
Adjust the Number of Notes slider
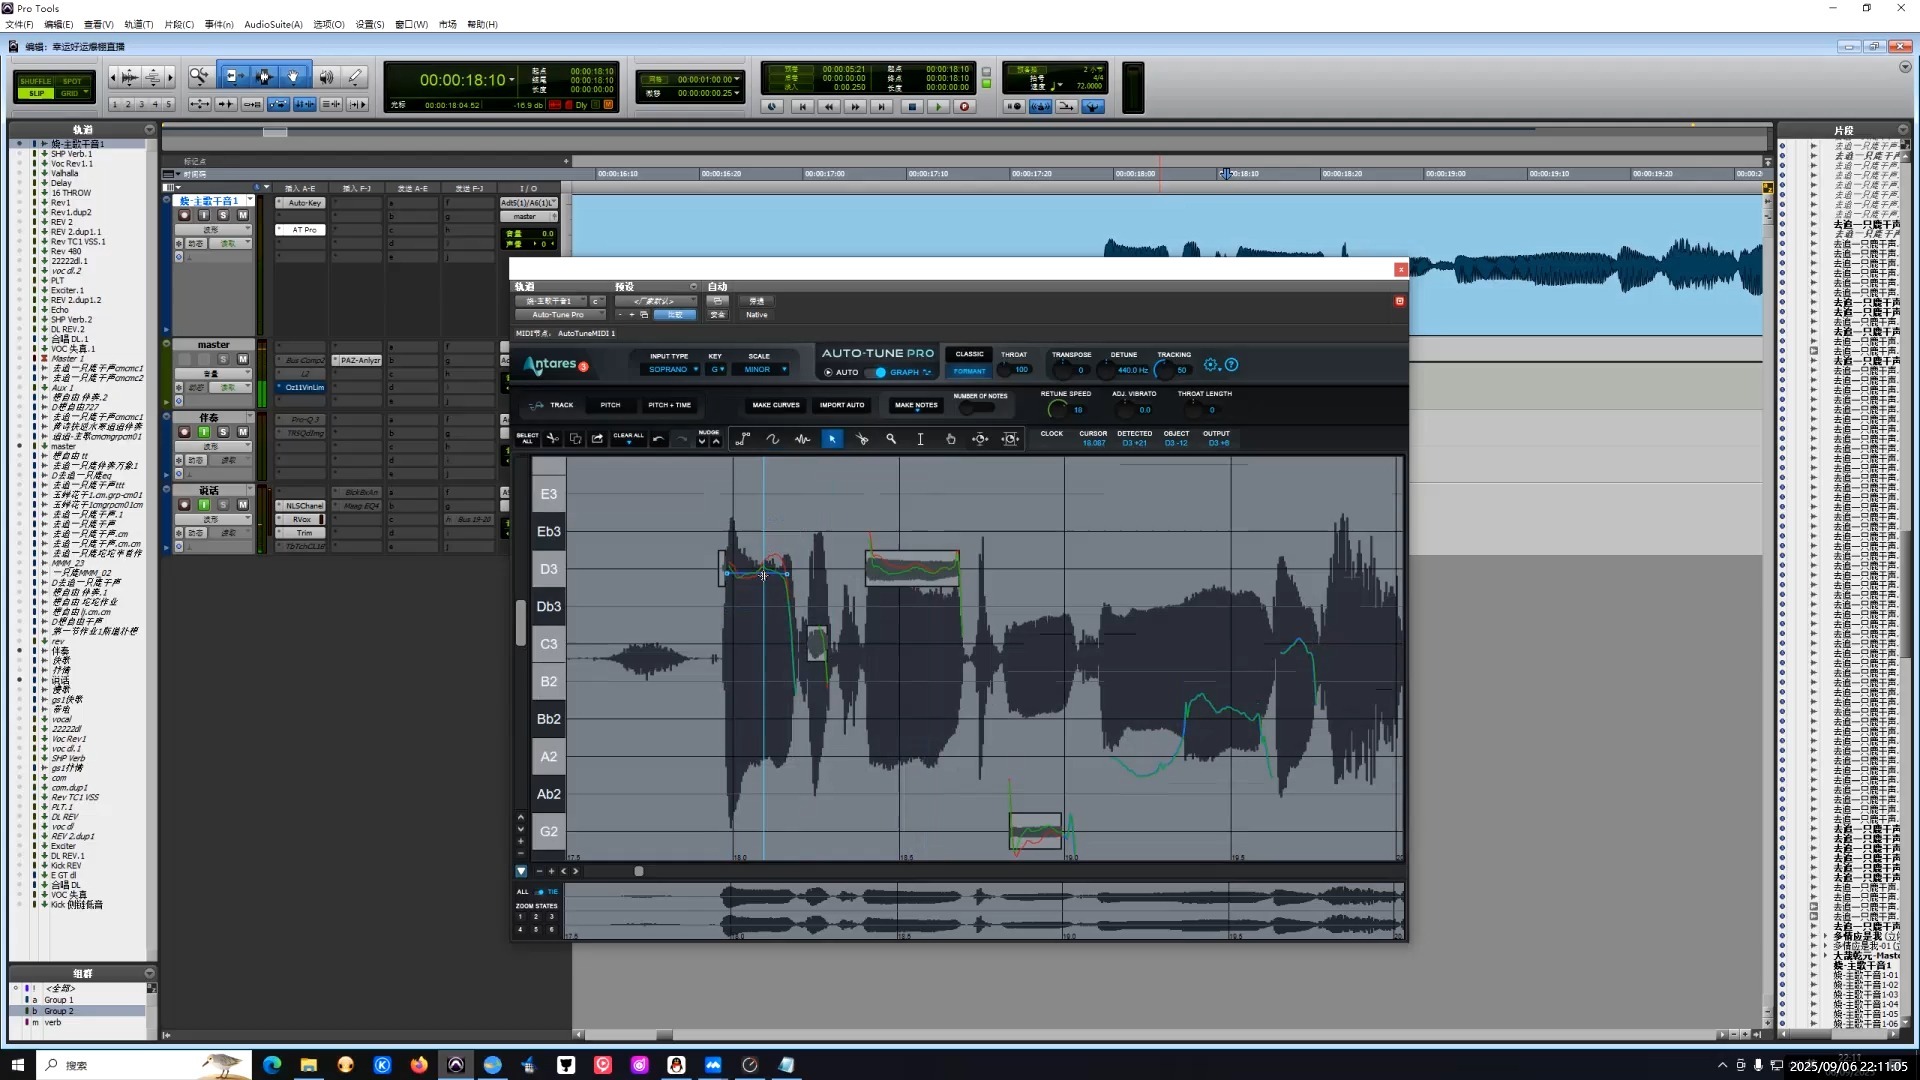tap(978, 408)
